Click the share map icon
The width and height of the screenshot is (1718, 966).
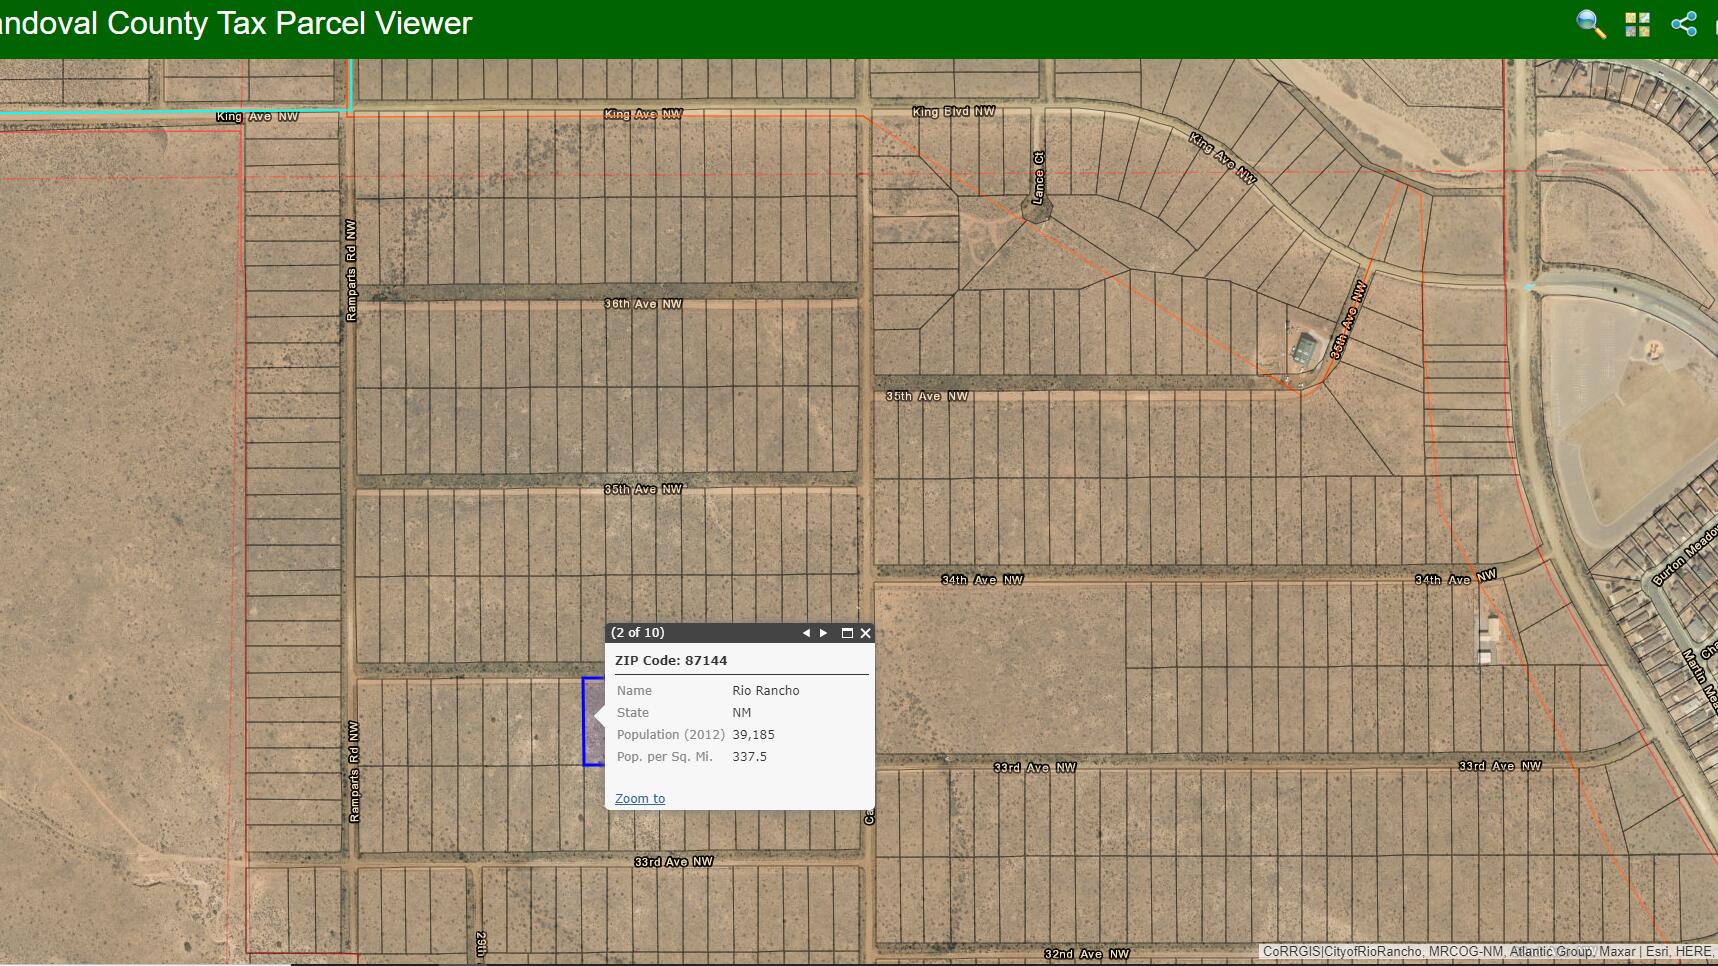click(1684, 24)
